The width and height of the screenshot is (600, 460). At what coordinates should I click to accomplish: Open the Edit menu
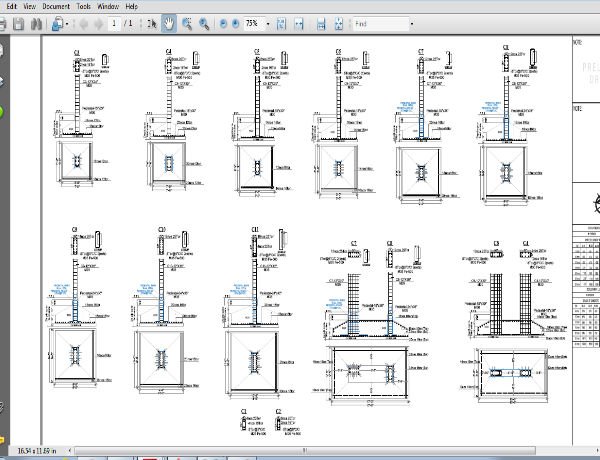click(13, 6)
